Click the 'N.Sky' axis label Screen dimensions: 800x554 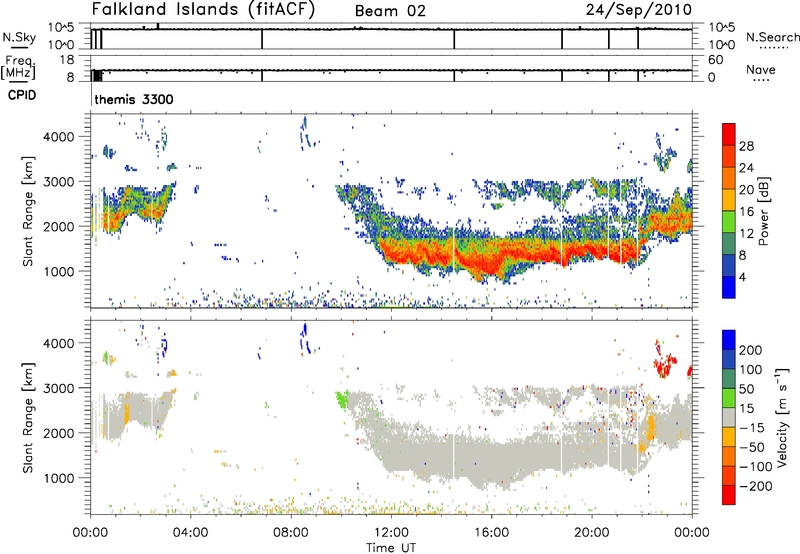(19, 37)
